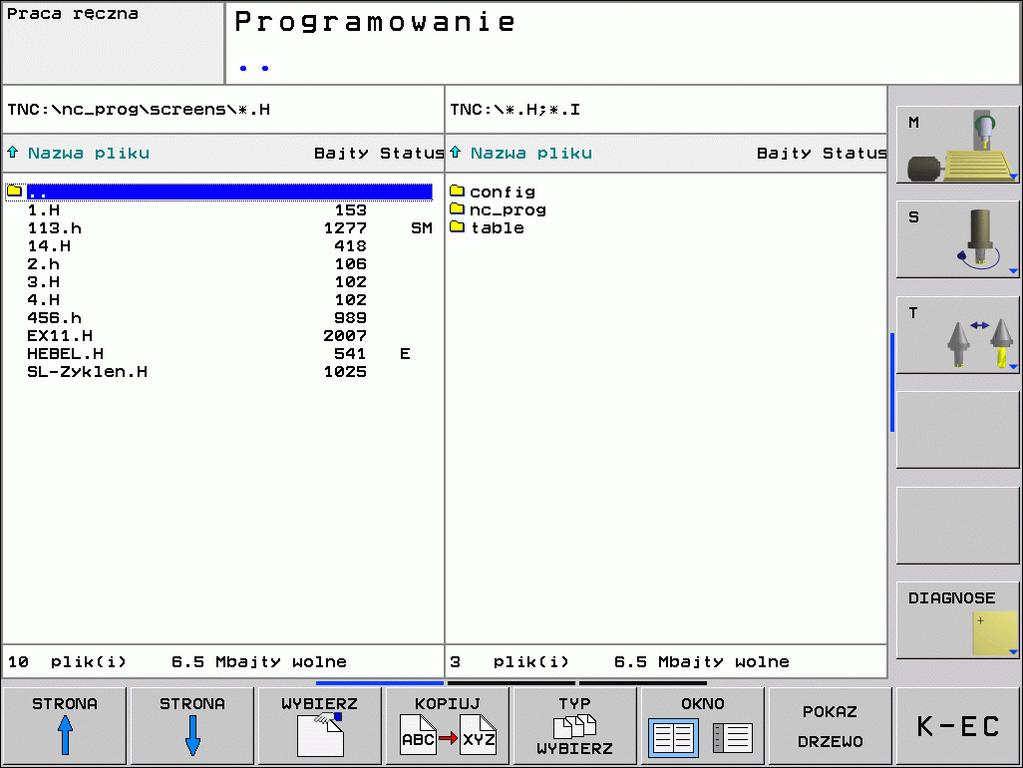Click the right pane Bajty column header

click(x=784, y=153)
